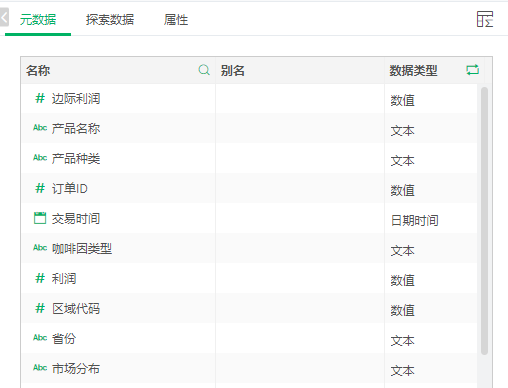Click the alias cell of 区域代码
The image size is (508, 388).
[300, 308]
